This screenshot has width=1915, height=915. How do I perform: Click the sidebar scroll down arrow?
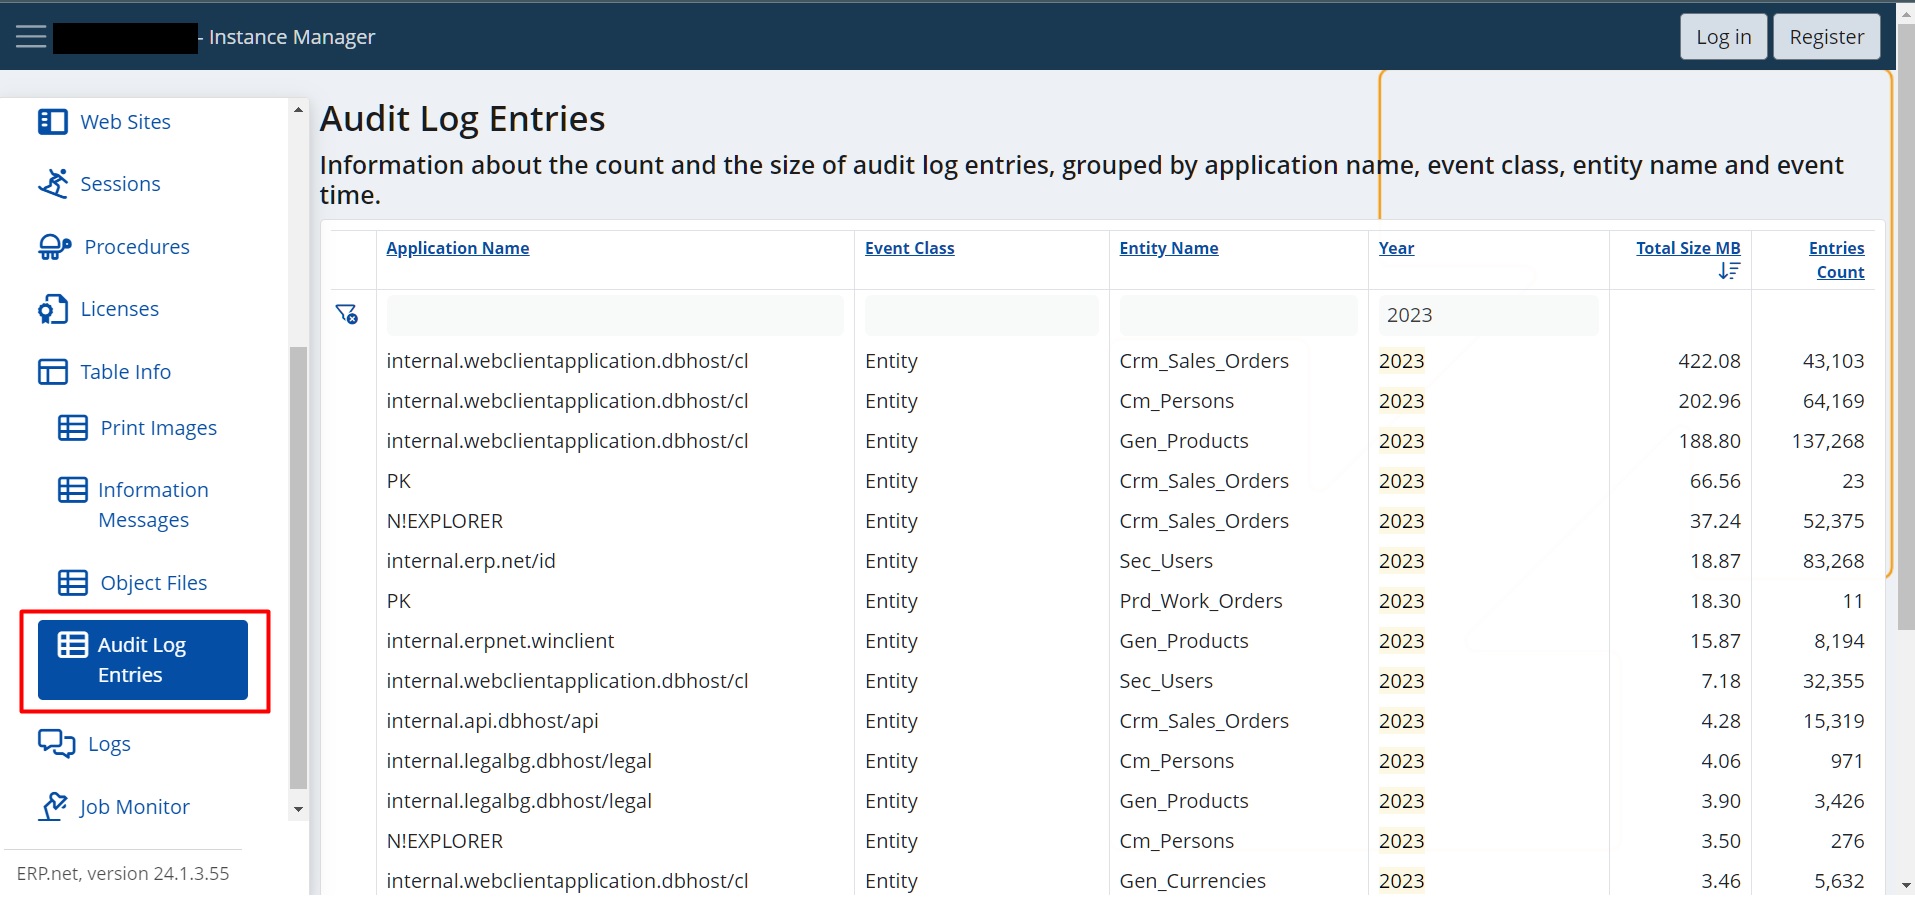click(x=298, y=808)
